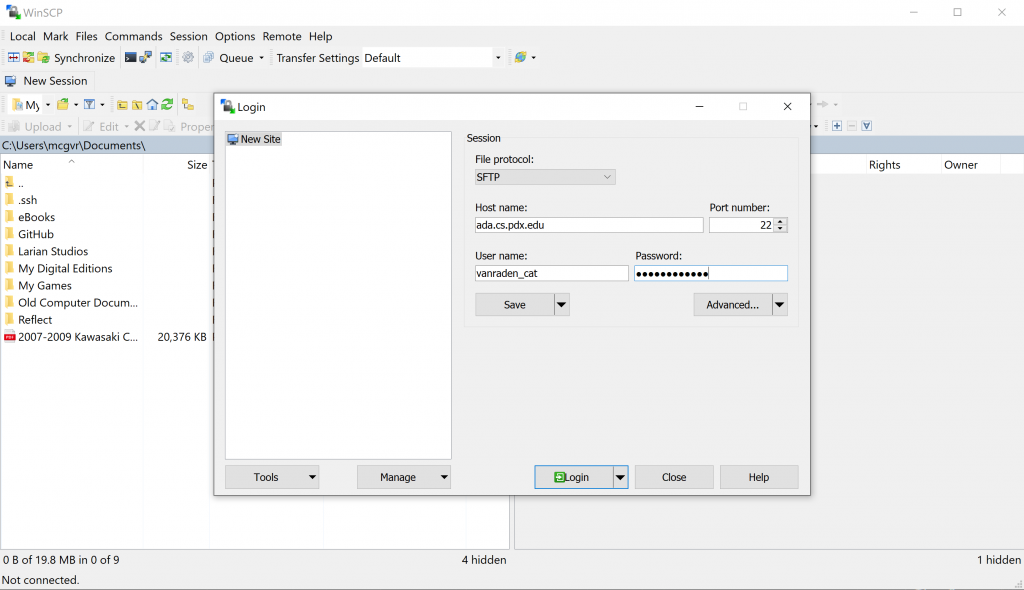Image resolution: width=1024 pixels, height=590 pixels.
Task: Open the Preferences gear icon
Action: 188,57
